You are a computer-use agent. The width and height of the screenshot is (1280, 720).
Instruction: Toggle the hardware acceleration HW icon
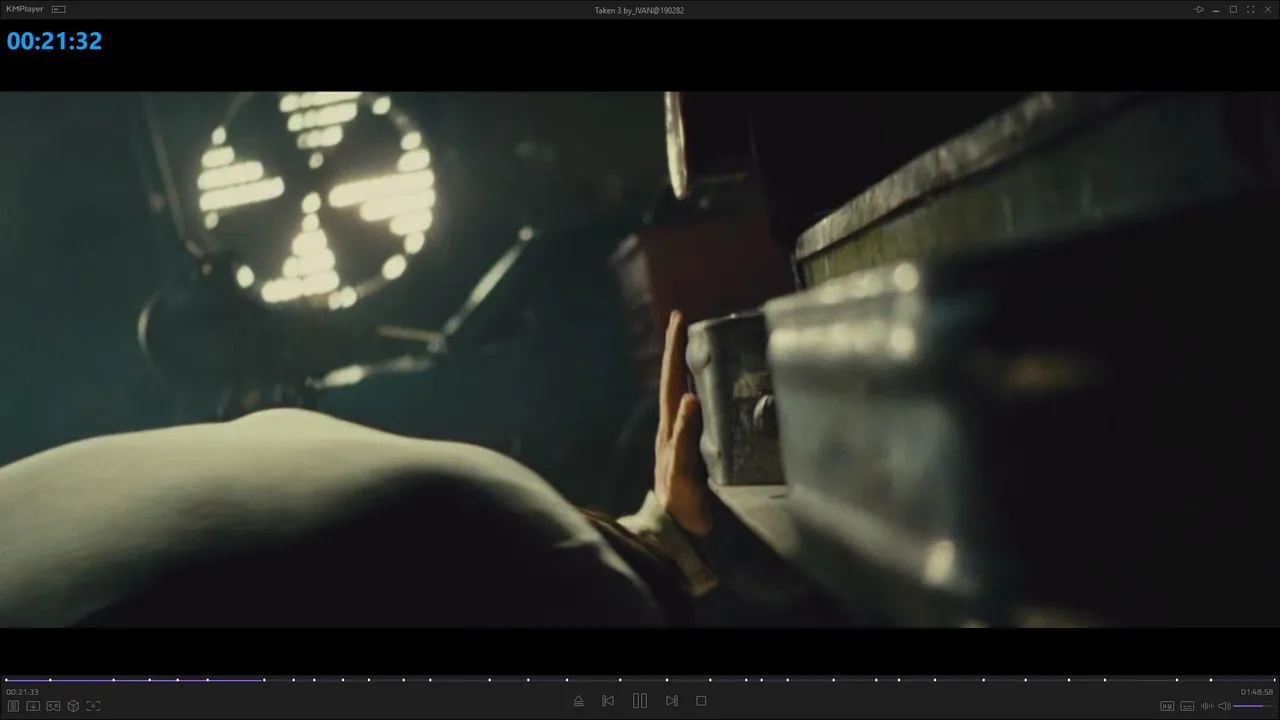tap(1167, 706)
